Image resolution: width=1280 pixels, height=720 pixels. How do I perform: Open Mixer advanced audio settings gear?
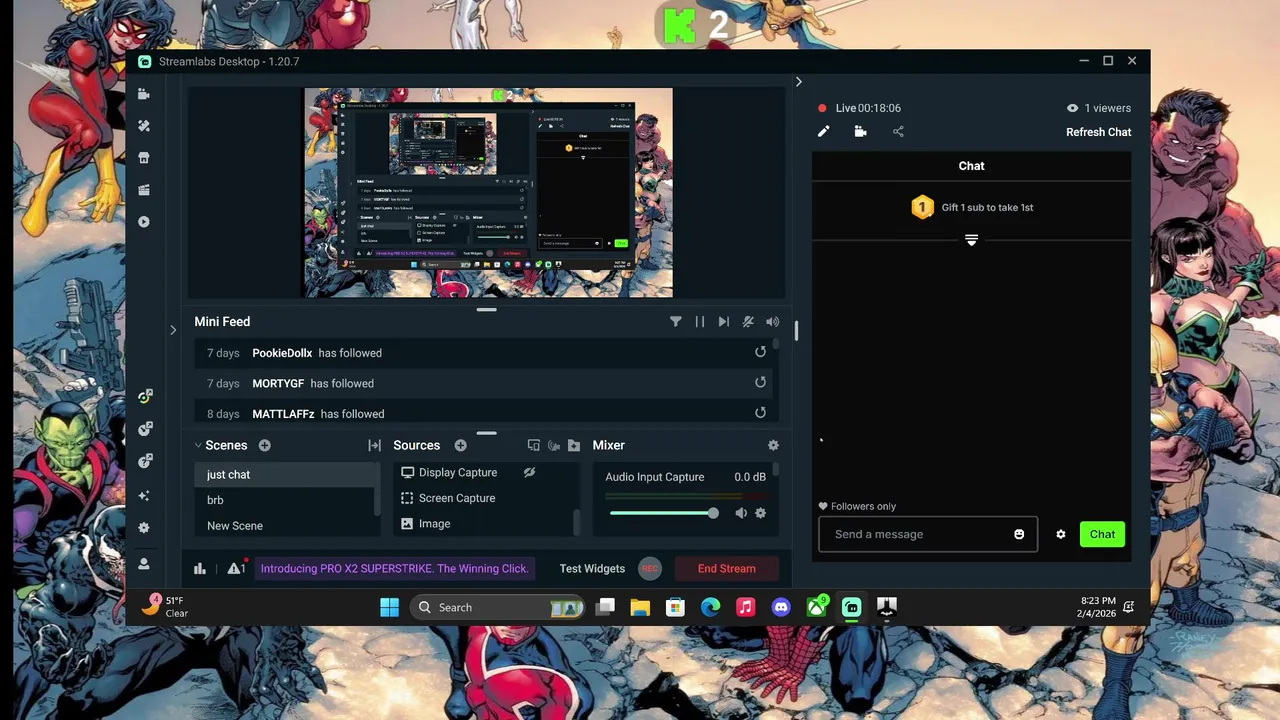[x=773, y=445]
